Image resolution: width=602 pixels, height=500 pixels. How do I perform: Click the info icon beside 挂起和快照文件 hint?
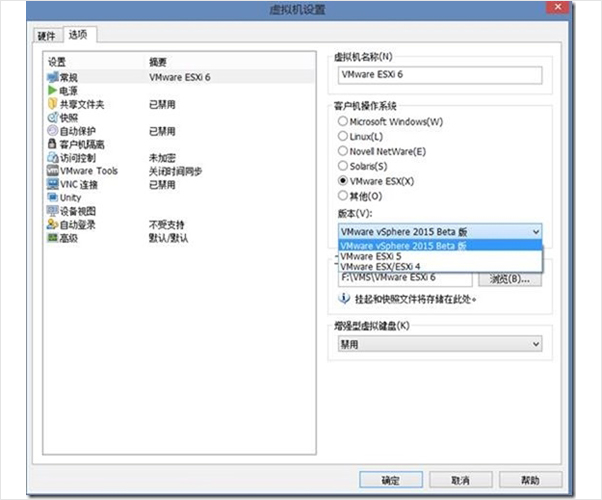click(344, 298)
